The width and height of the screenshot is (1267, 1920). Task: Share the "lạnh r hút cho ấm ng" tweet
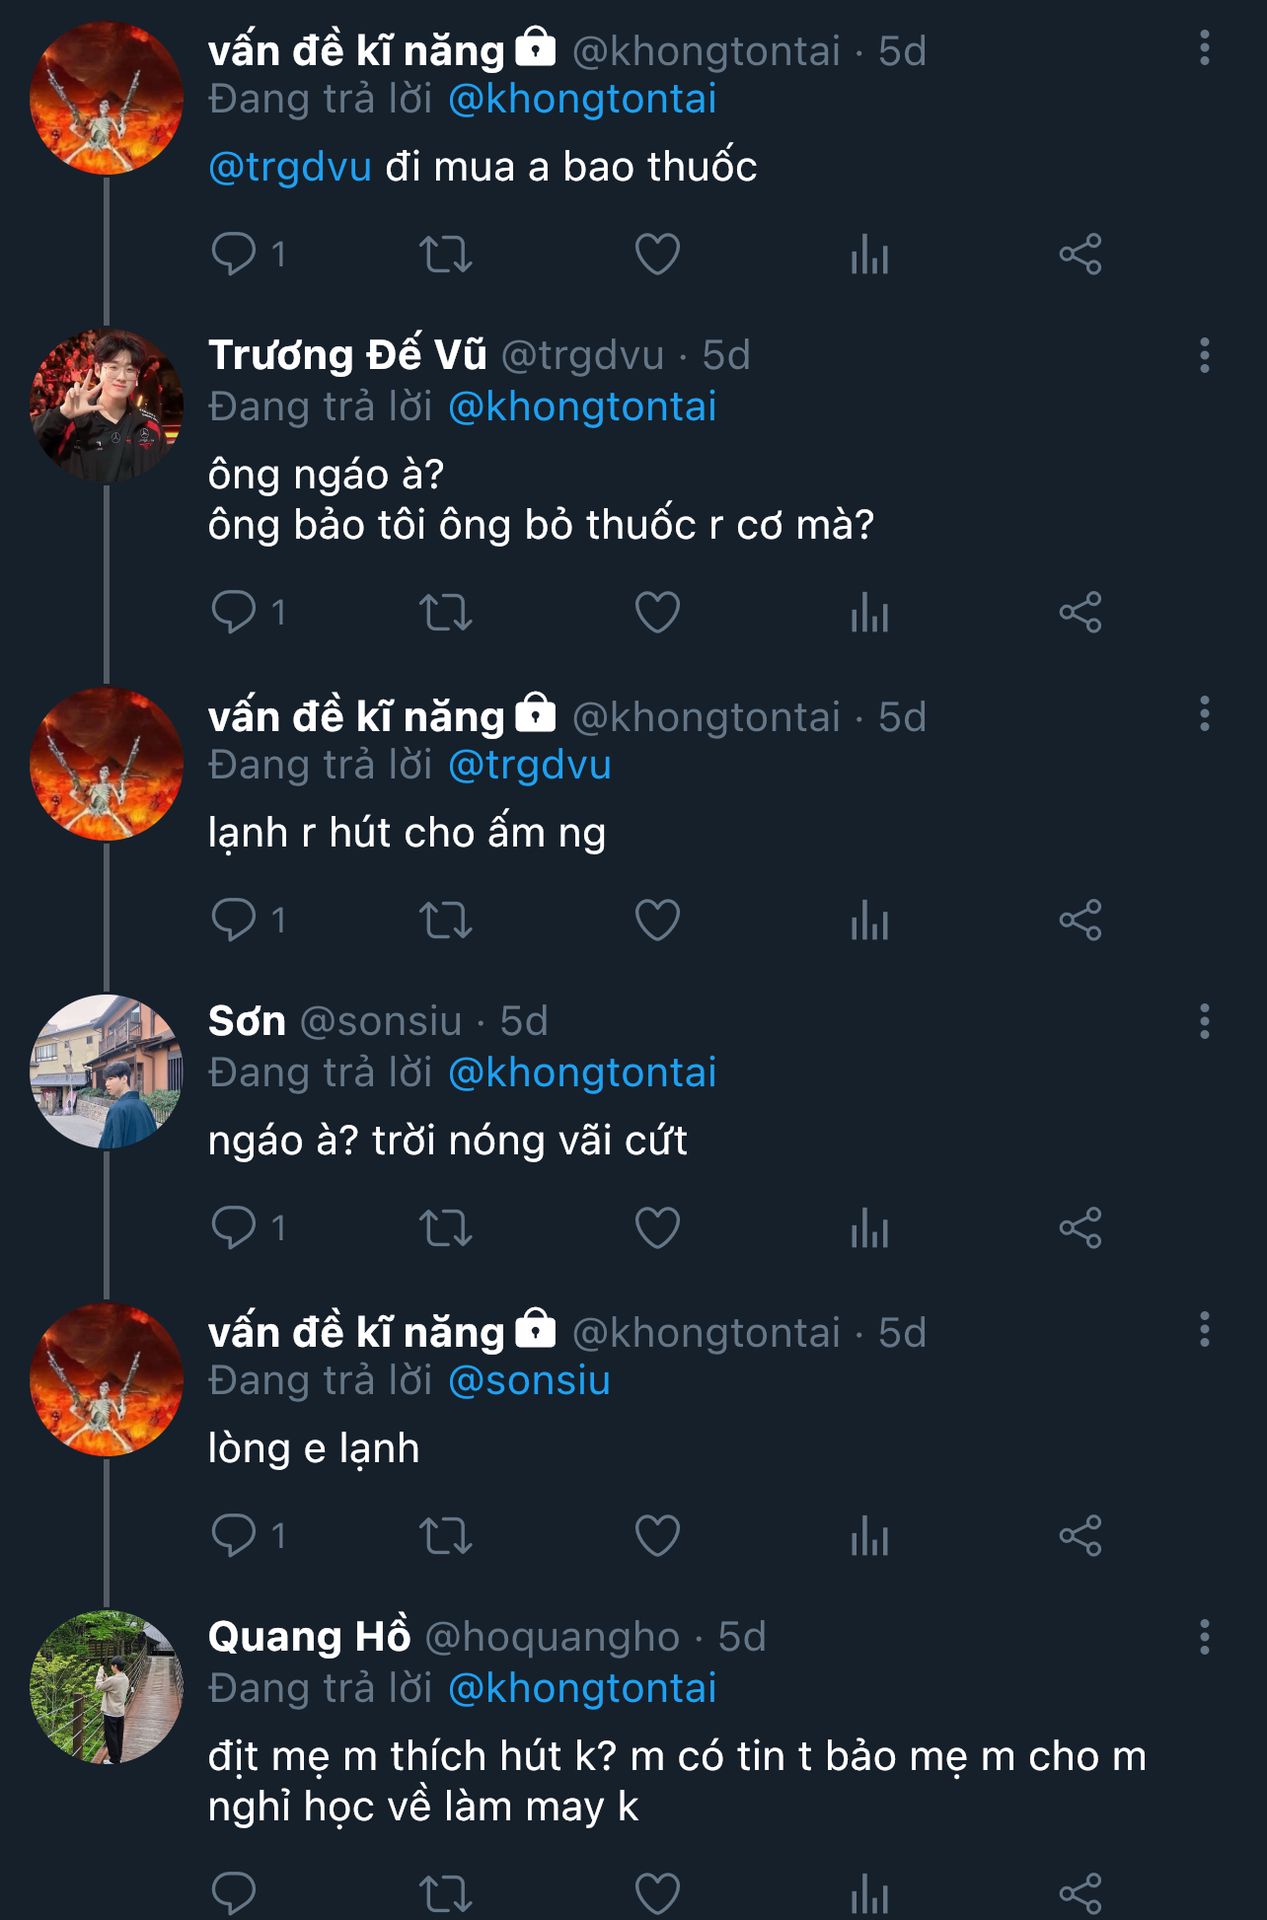[1080, 920]
